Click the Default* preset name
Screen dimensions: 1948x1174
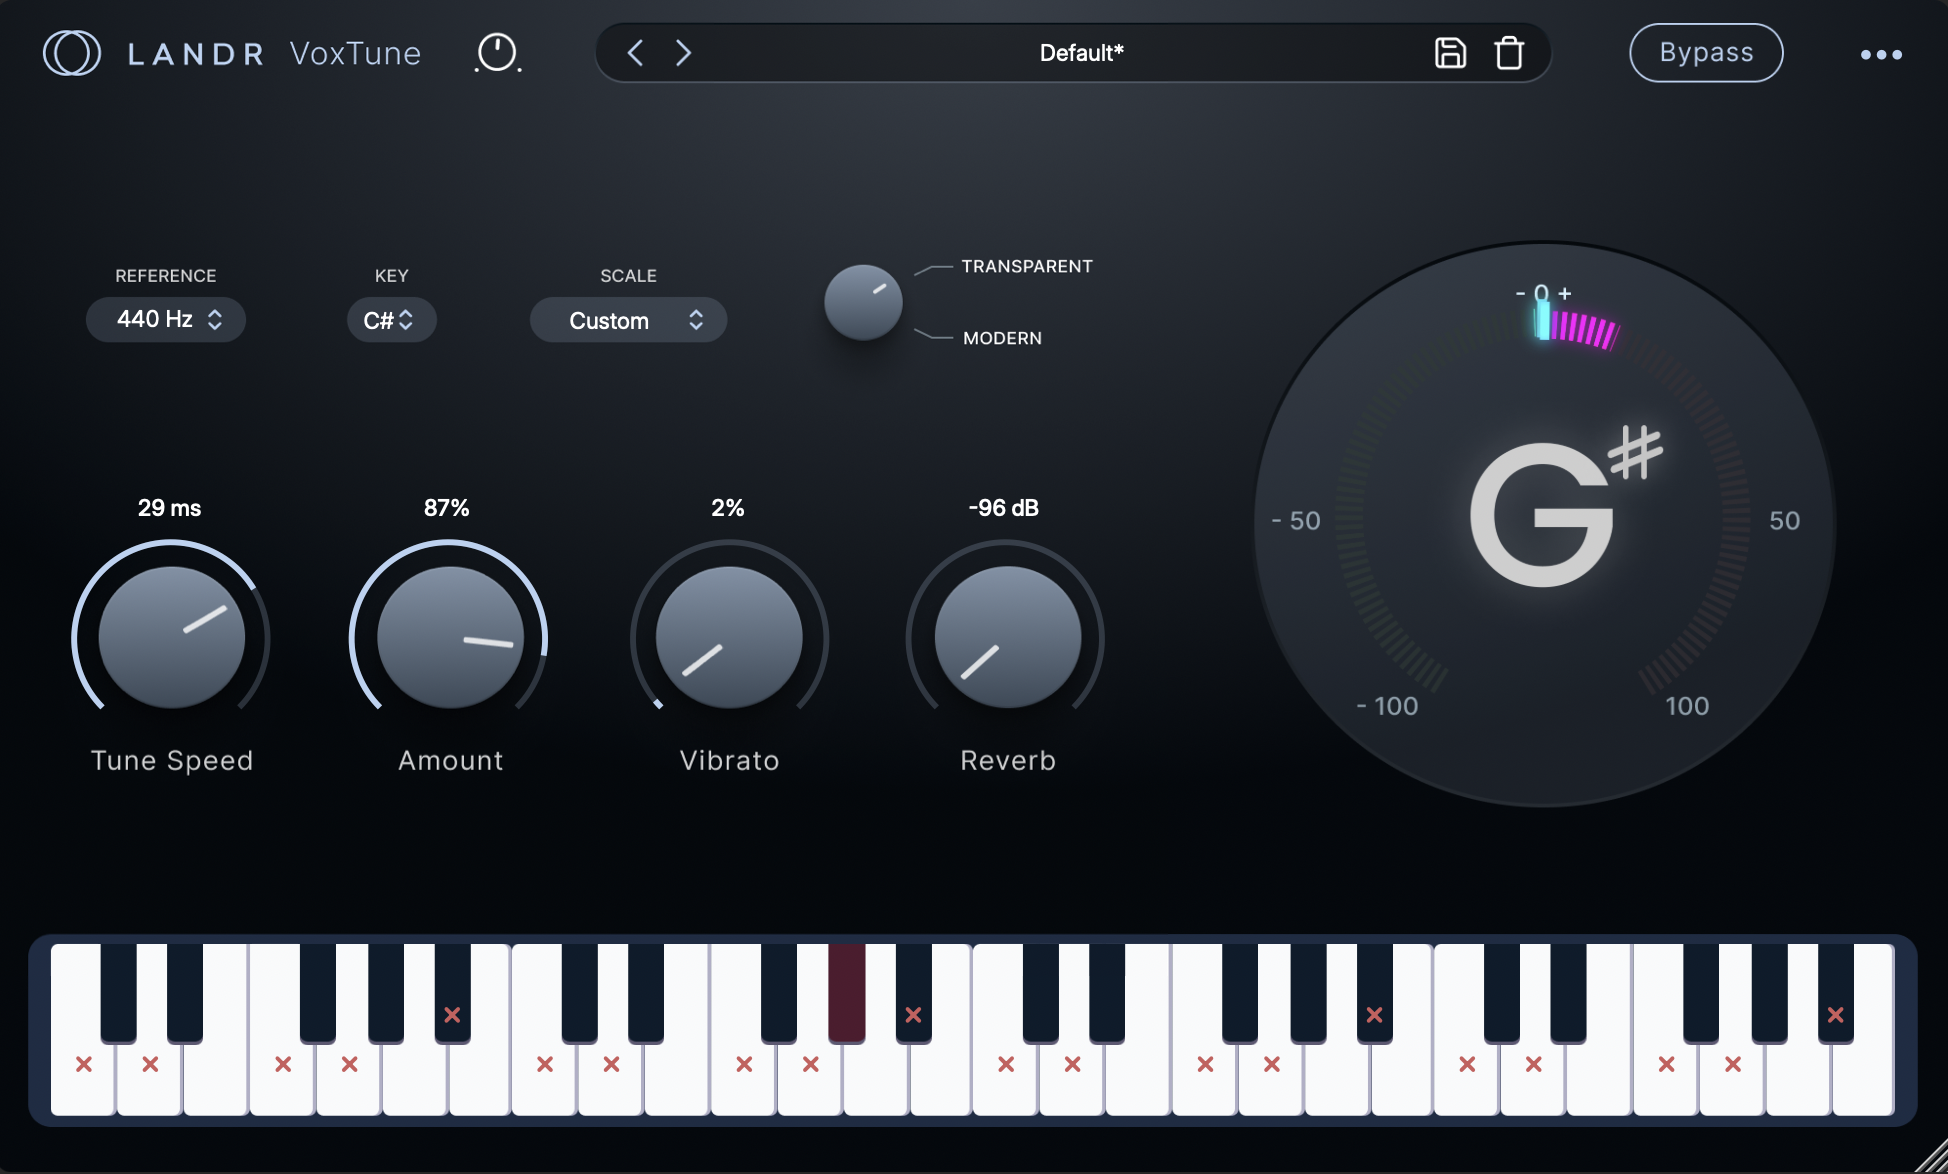pos(1081,53)
